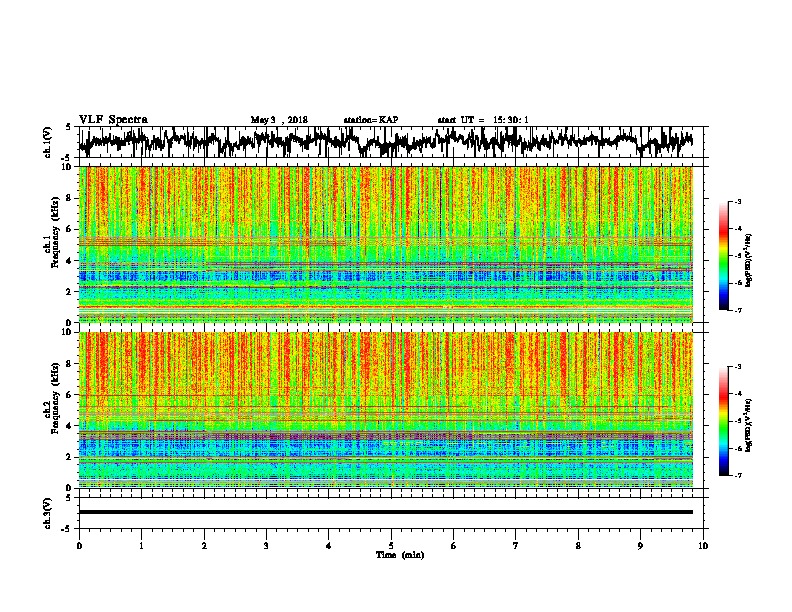792x612 pixels.
Task: Click the ch.1 voltage waveform trace panel
Action: [x=391, y=142]
